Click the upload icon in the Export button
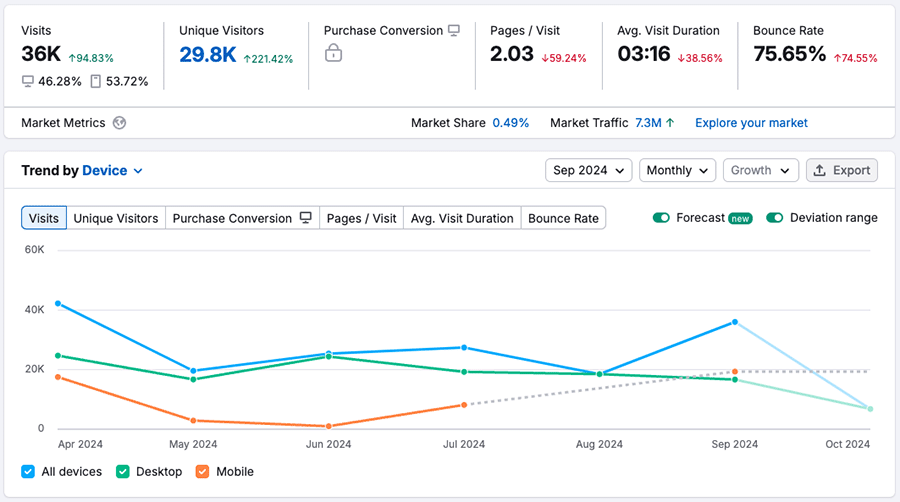The width and height of the screenshot is (900, 502). tap(820, 170)
